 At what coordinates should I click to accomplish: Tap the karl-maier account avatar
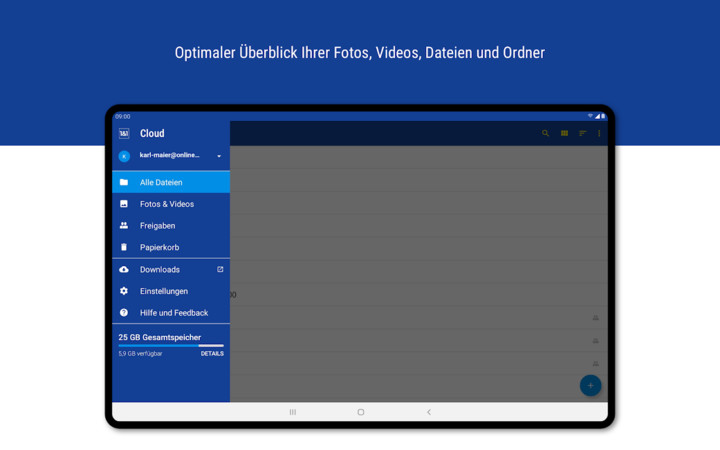(x=124, y=156)
